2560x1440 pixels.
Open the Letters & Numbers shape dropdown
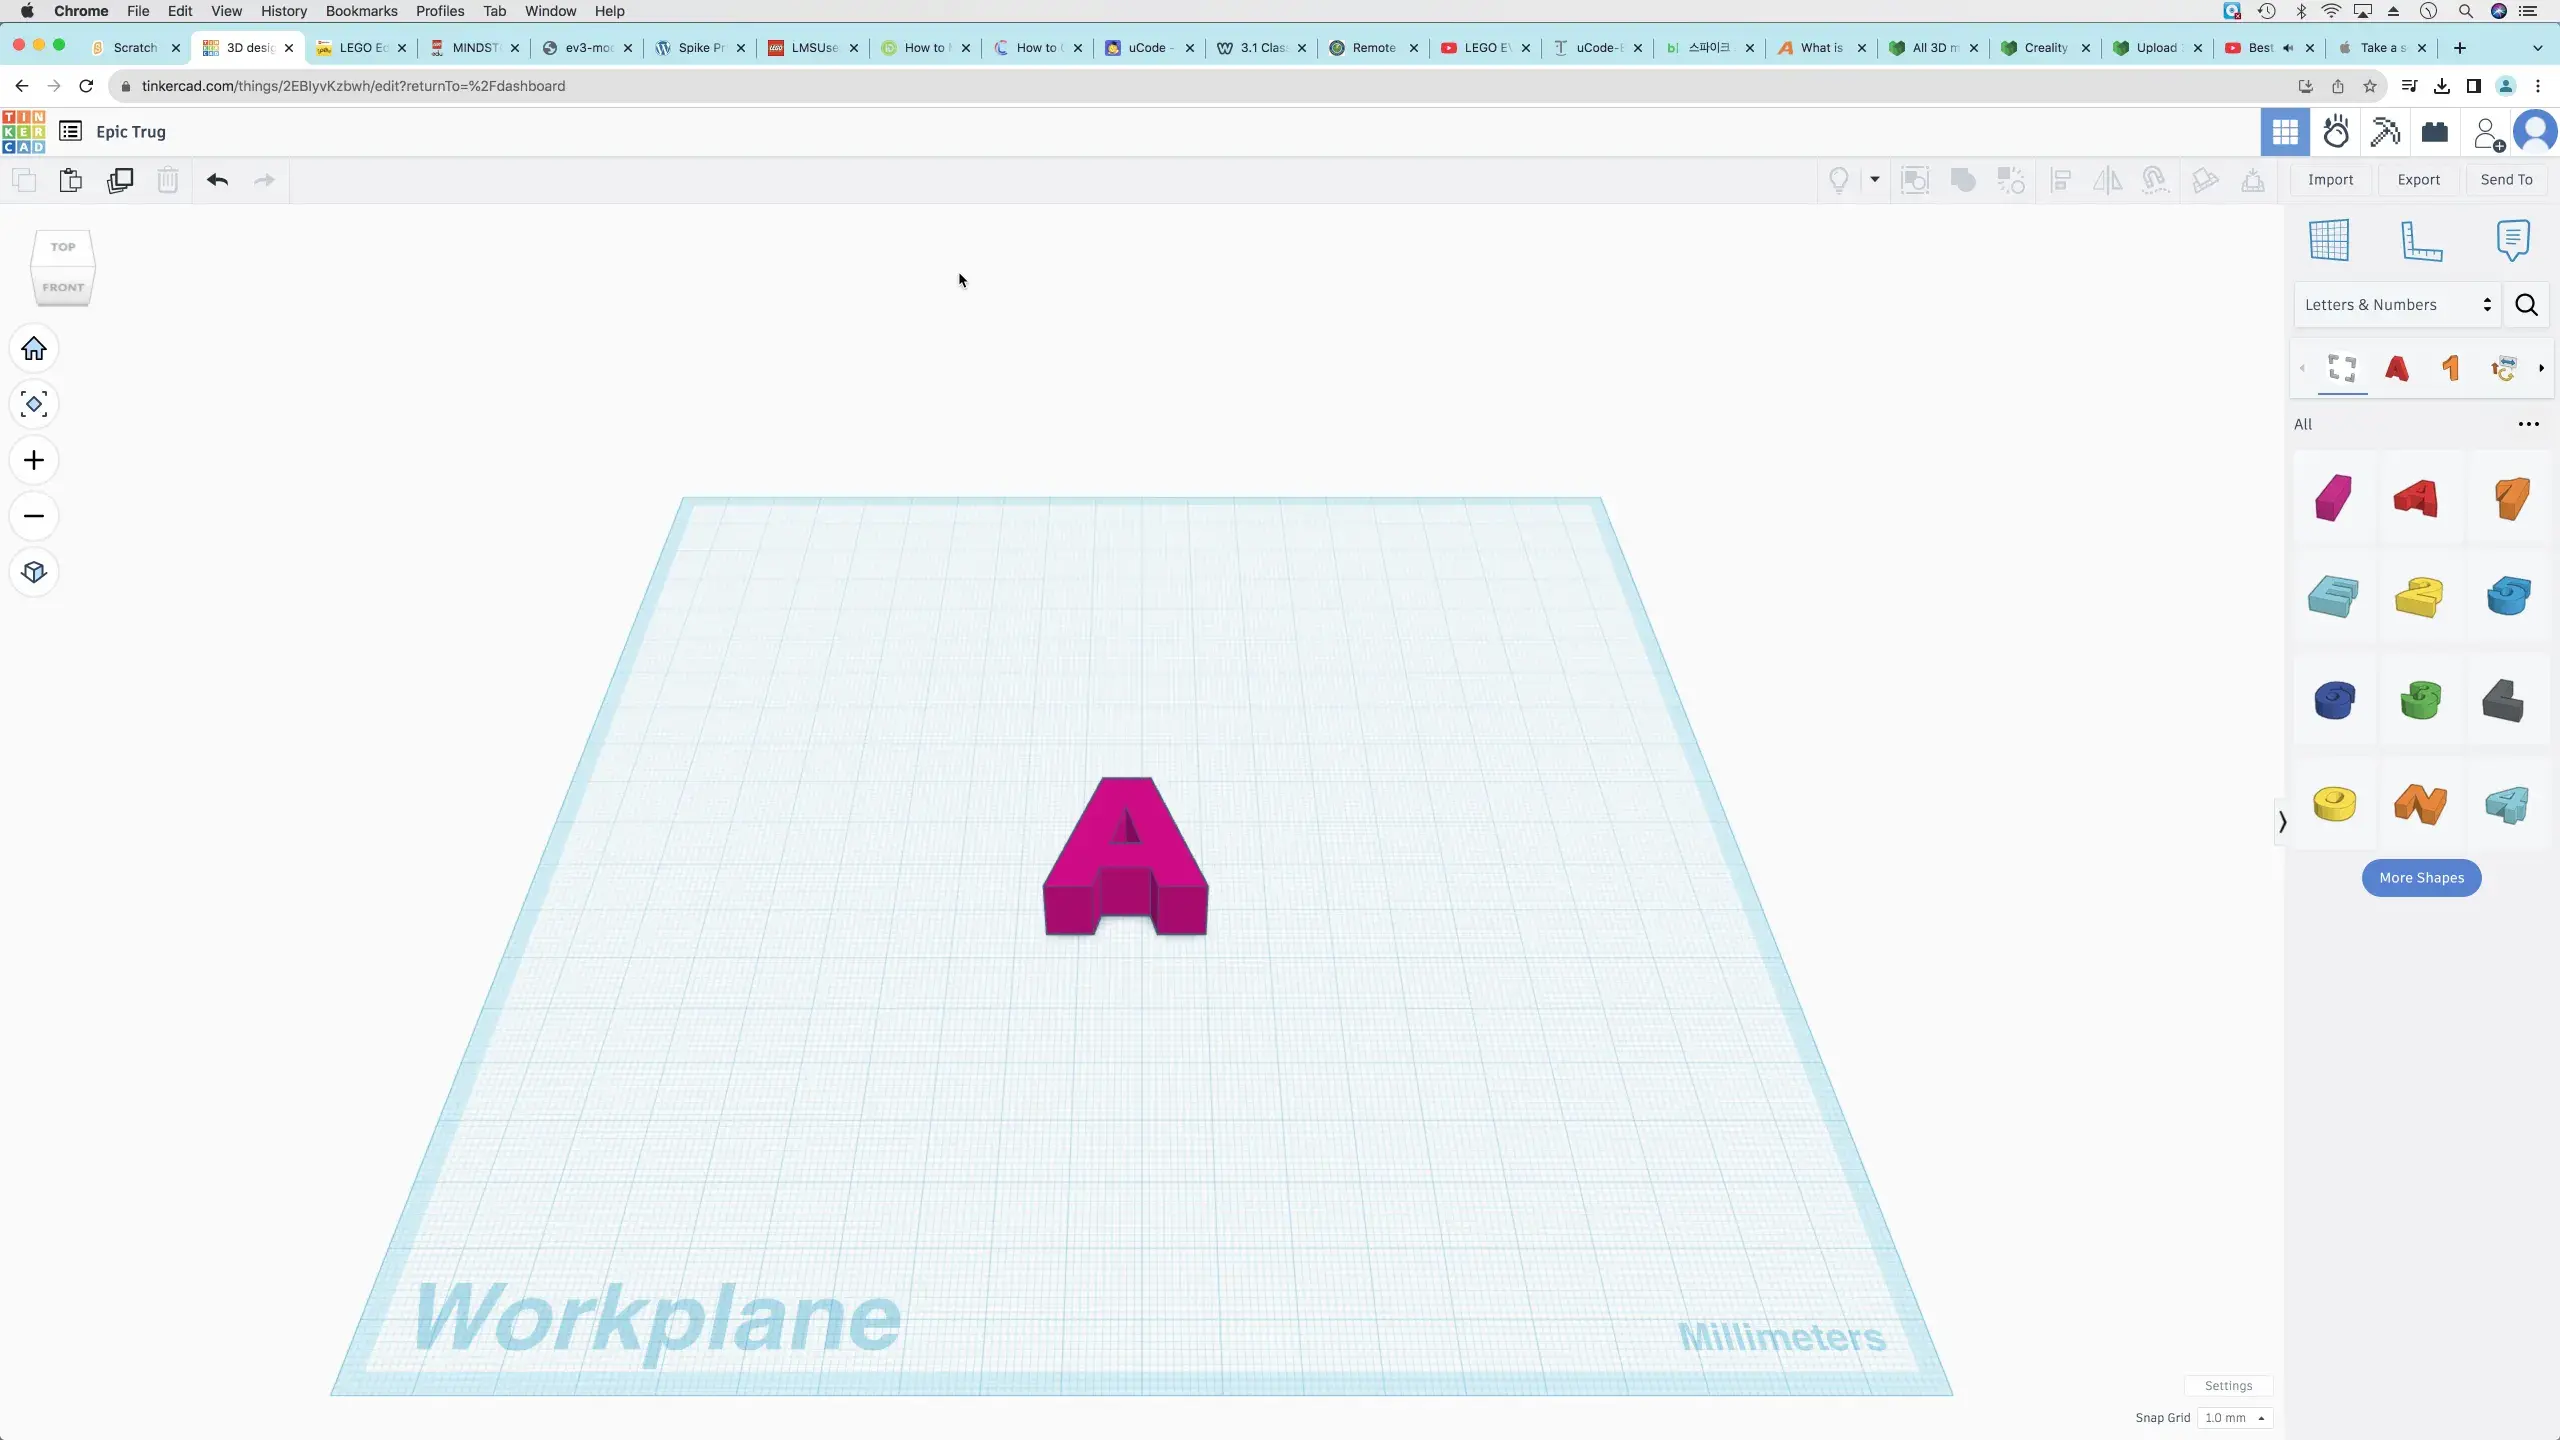pos(2398,305)
